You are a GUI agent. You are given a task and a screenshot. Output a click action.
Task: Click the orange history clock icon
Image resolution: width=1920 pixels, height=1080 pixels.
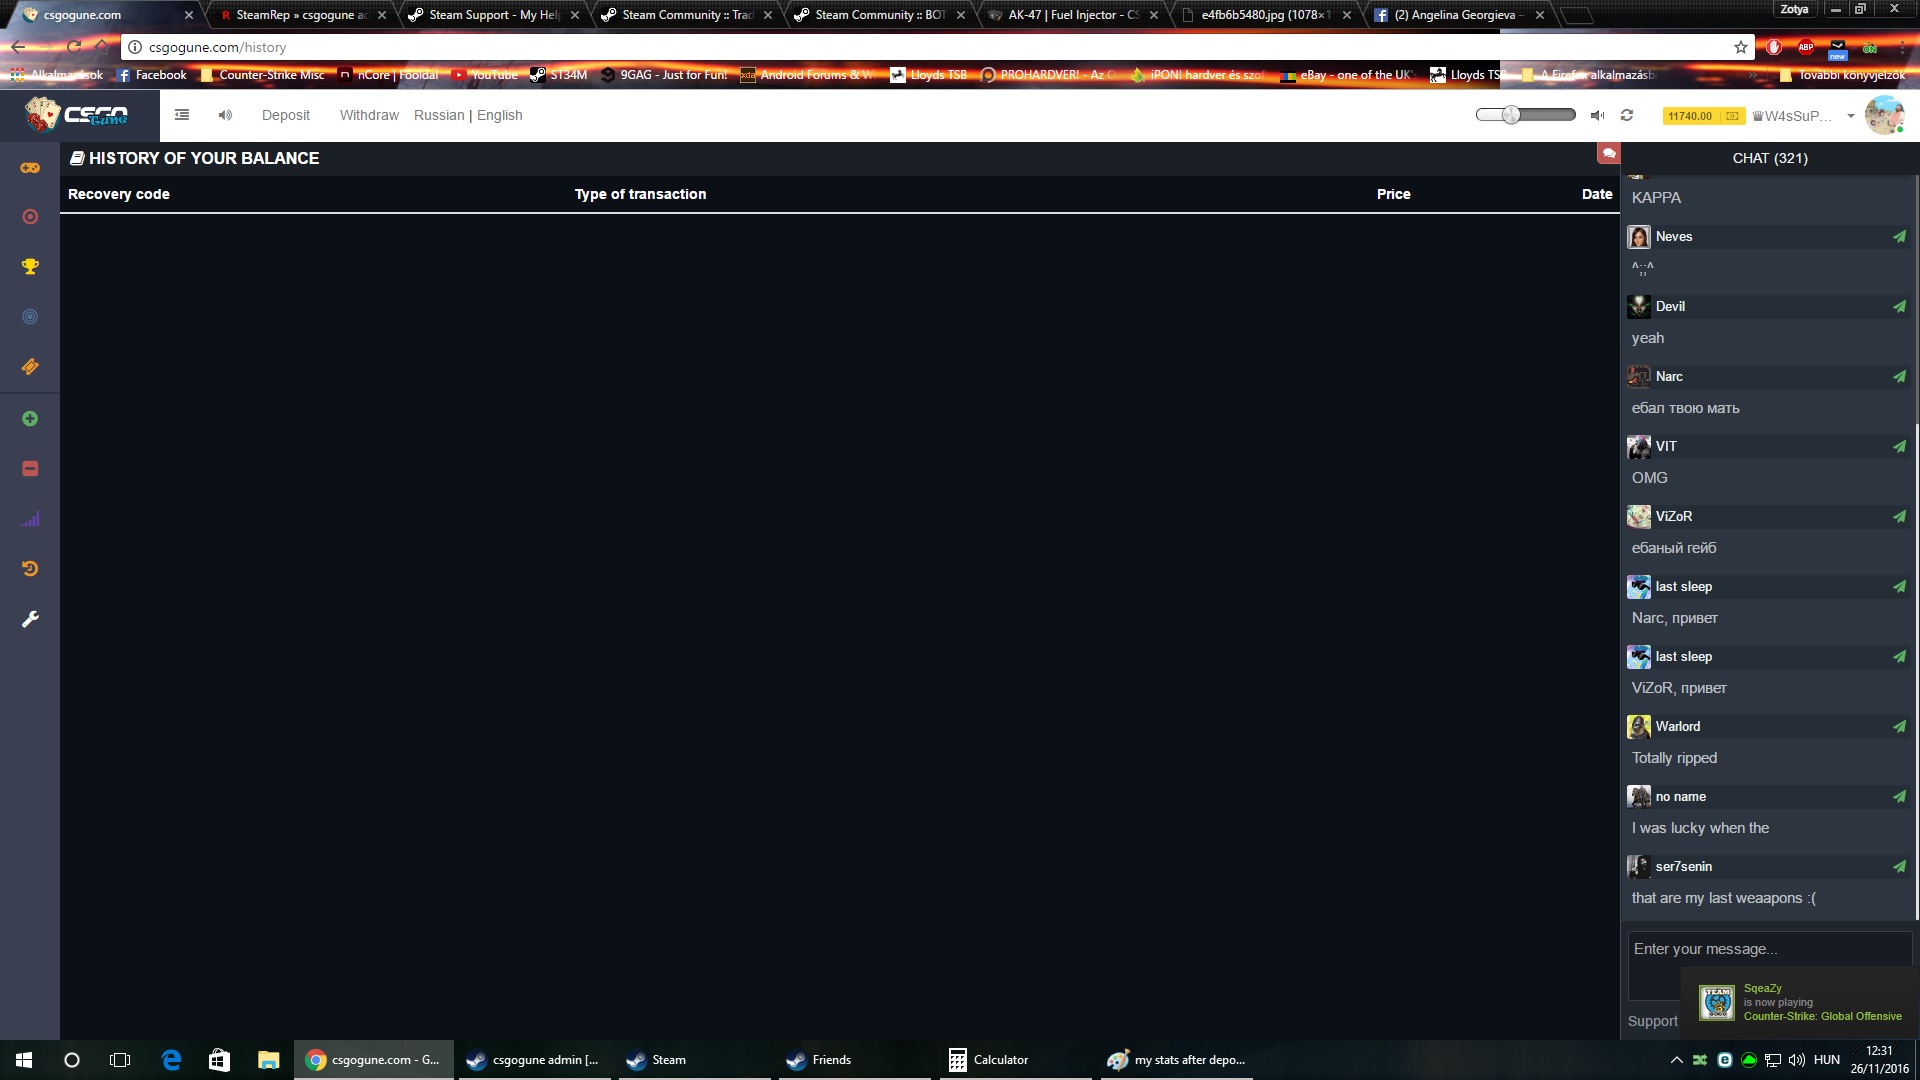tap(30, 569)
